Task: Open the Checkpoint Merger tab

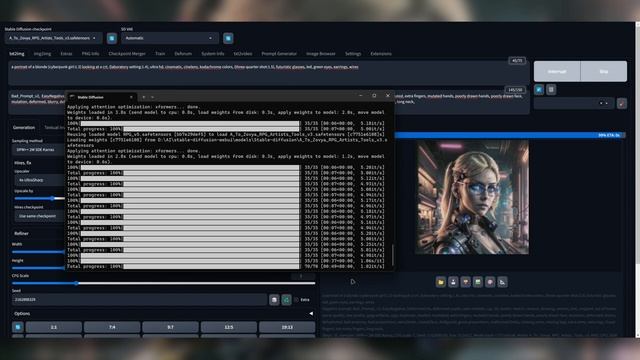Action: pos(127,53)
